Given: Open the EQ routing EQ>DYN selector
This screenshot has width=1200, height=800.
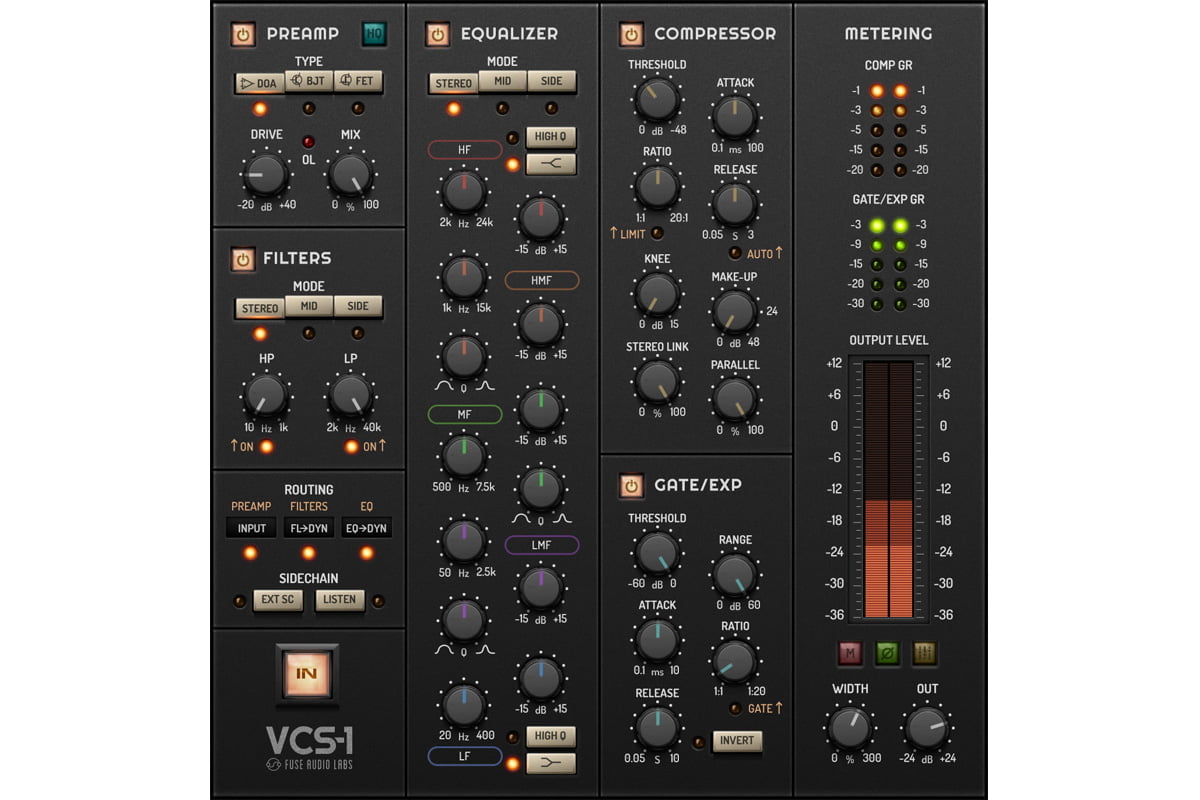Looking at the screenshot, I should 366,528.
